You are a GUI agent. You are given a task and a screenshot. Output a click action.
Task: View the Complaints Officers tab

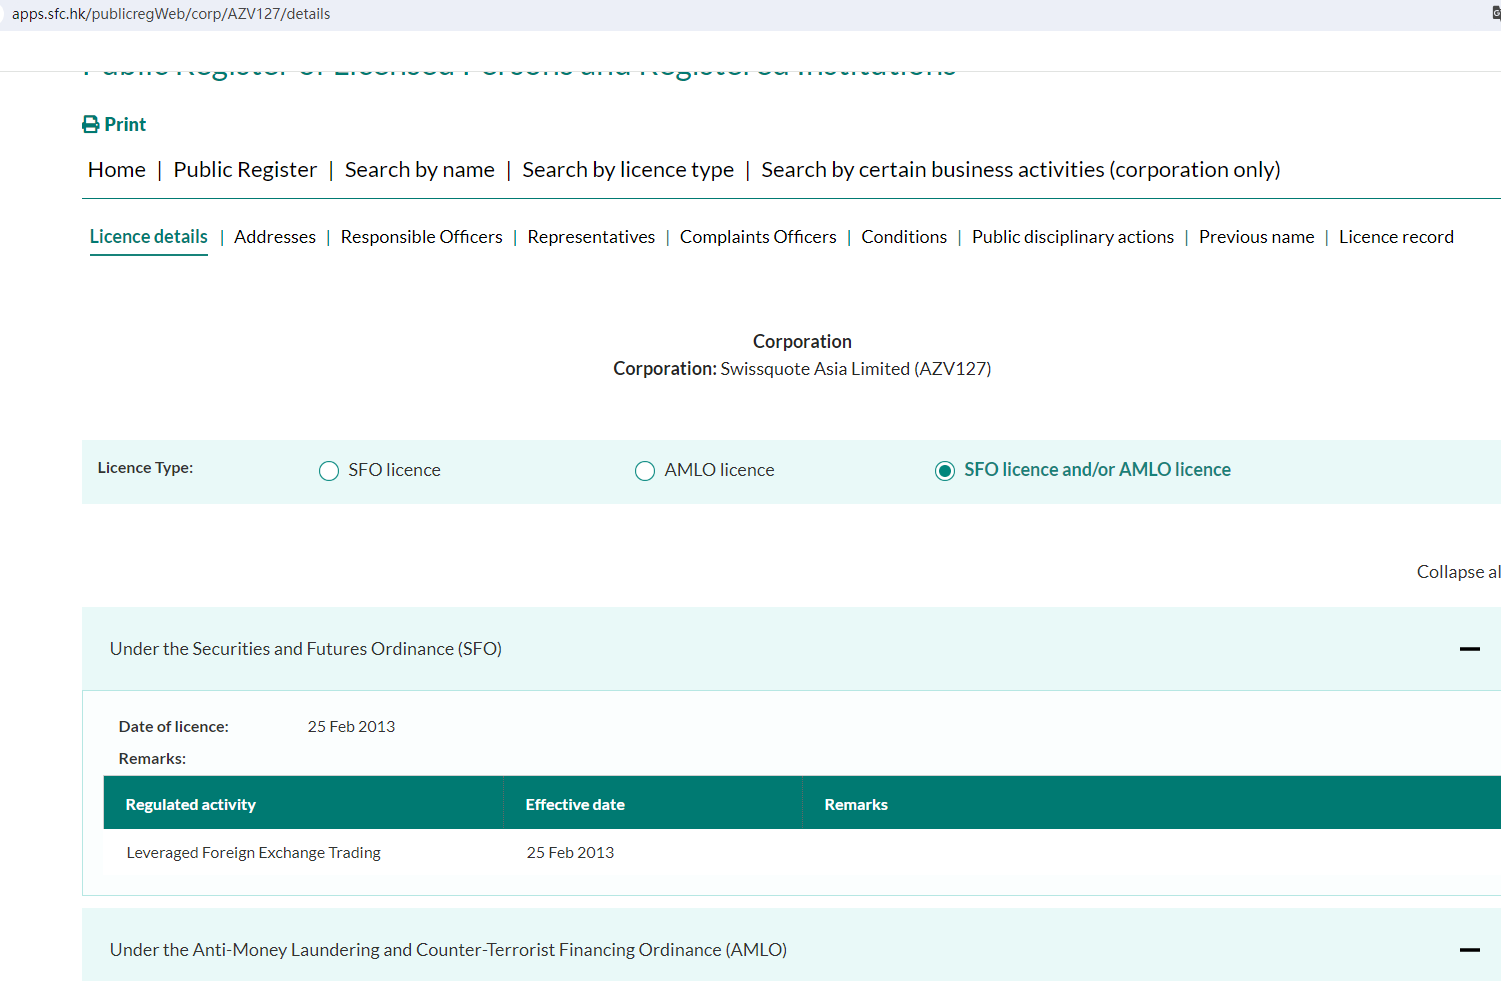[758, 237]
